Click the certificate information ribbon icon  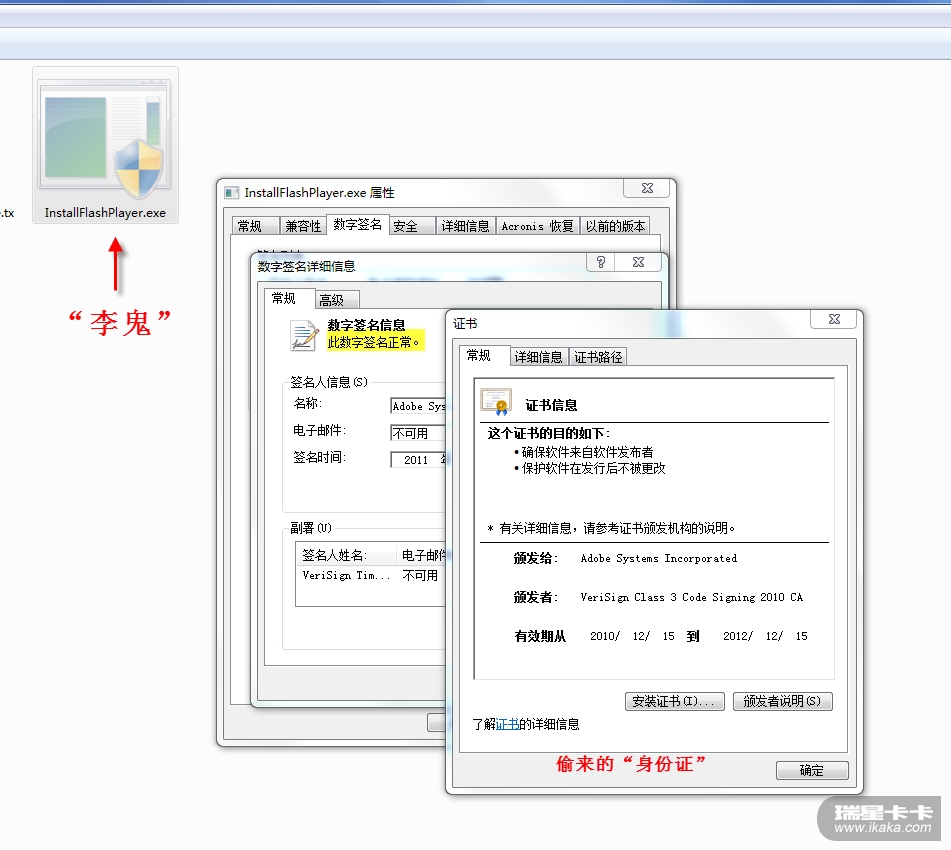point(496,402)
